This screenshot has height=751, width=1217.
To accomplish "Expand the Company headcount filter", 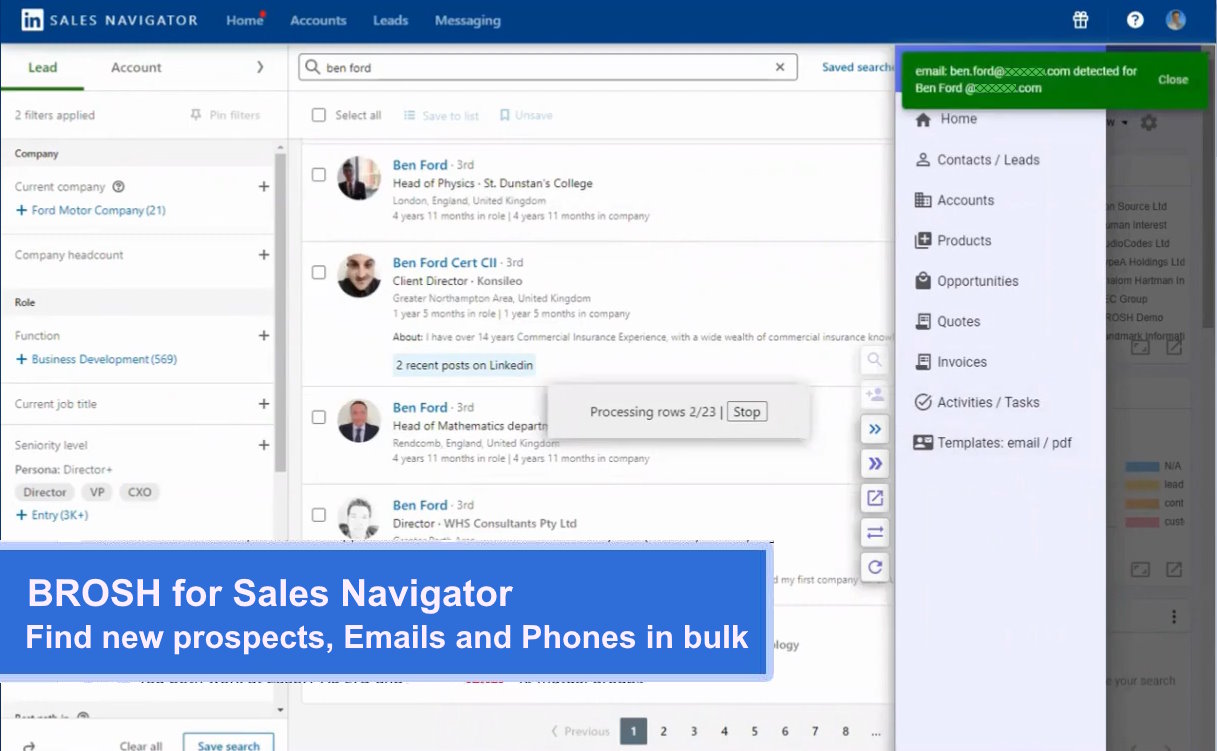I will [x=264, y=255].
